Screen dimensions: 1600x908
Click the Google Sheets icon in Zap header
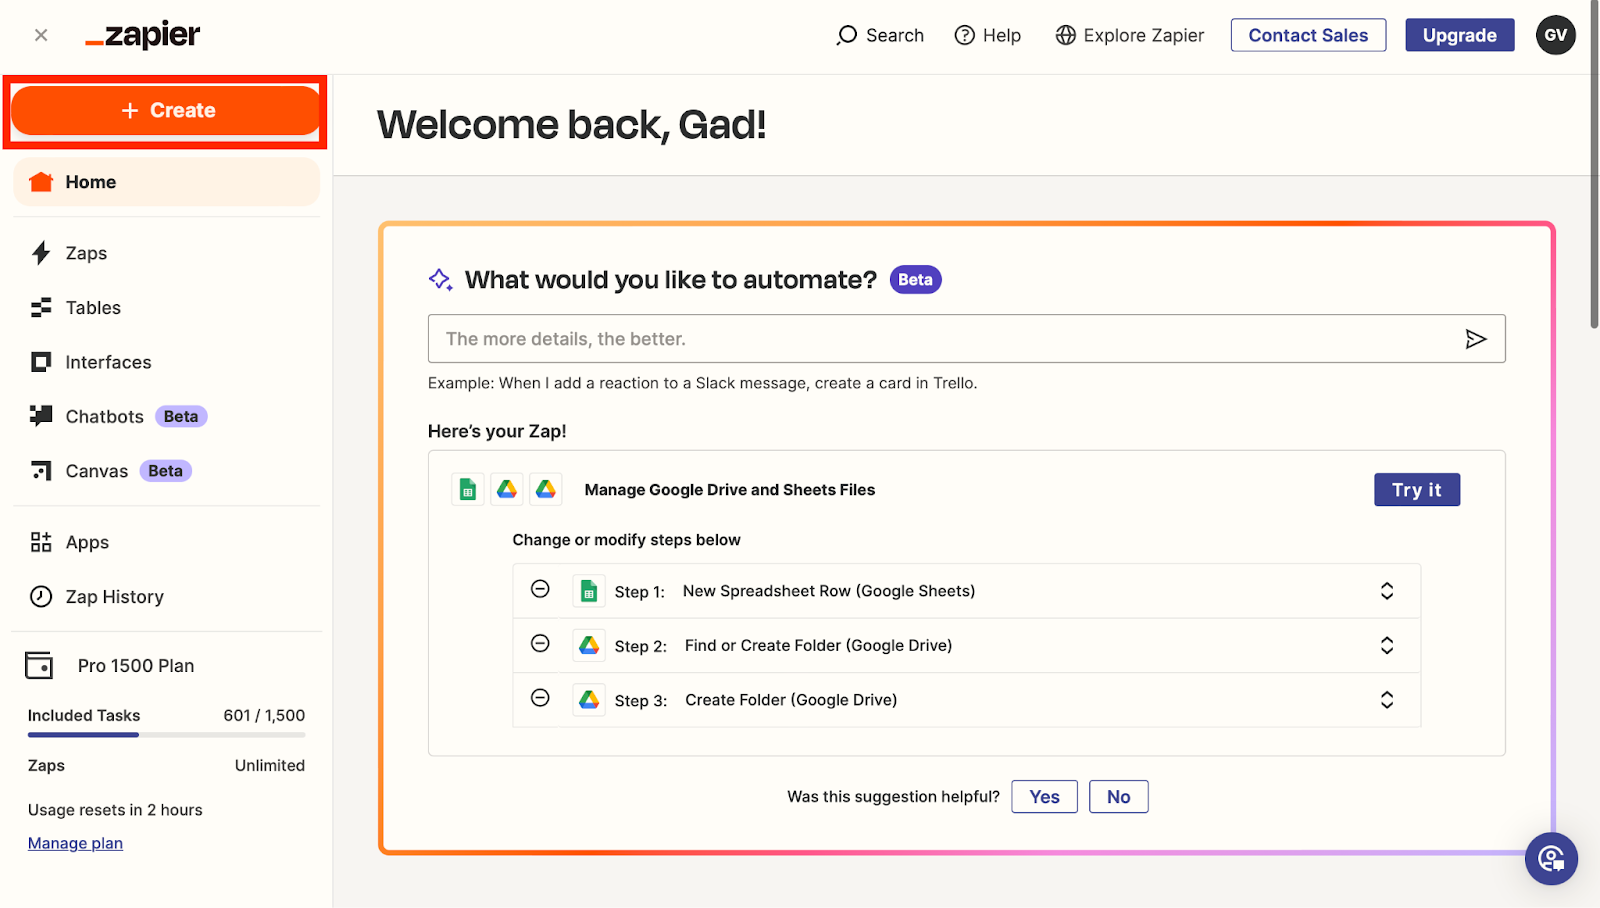[x=467, y=489]
